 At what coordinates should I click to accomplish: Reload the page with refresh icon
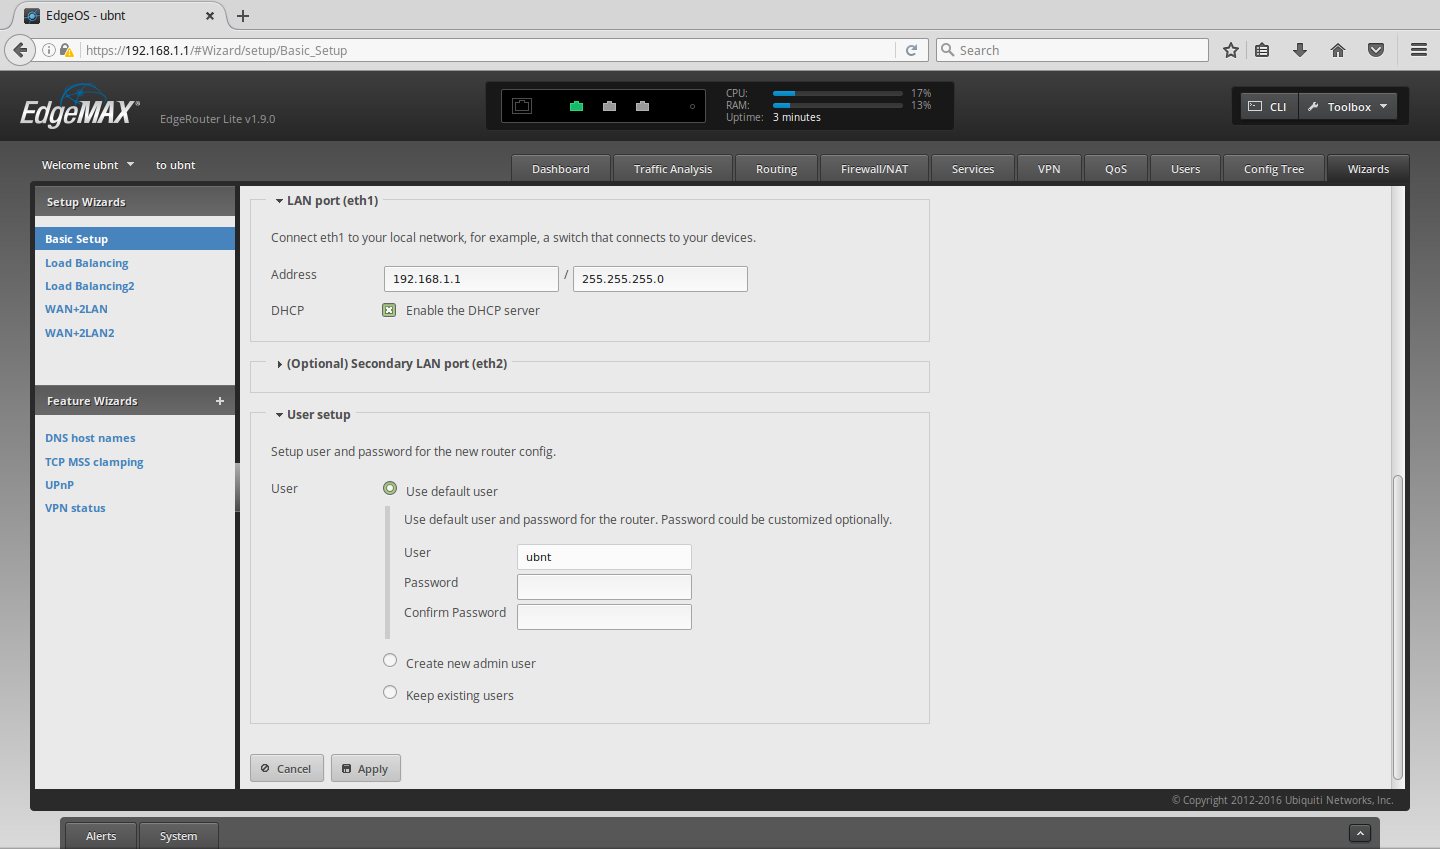(x=911, y=50)
